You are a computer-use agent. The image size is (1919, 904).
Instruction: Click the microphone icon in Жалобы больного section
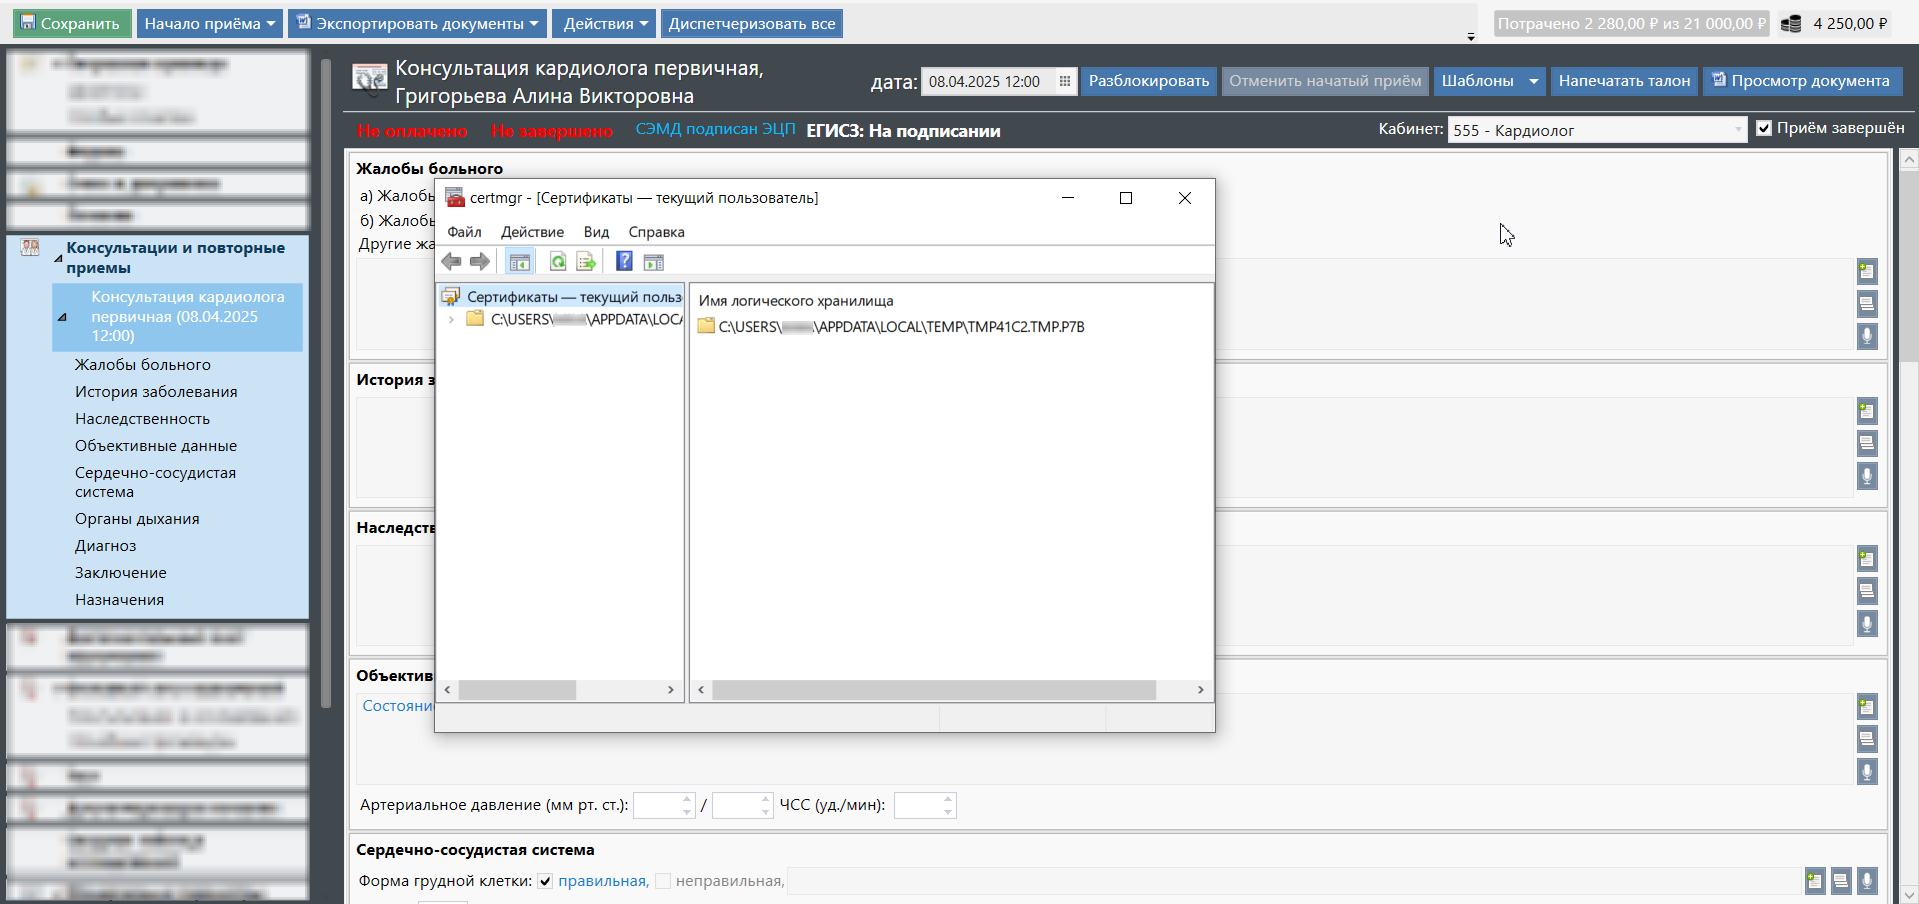pos(1866,336)
